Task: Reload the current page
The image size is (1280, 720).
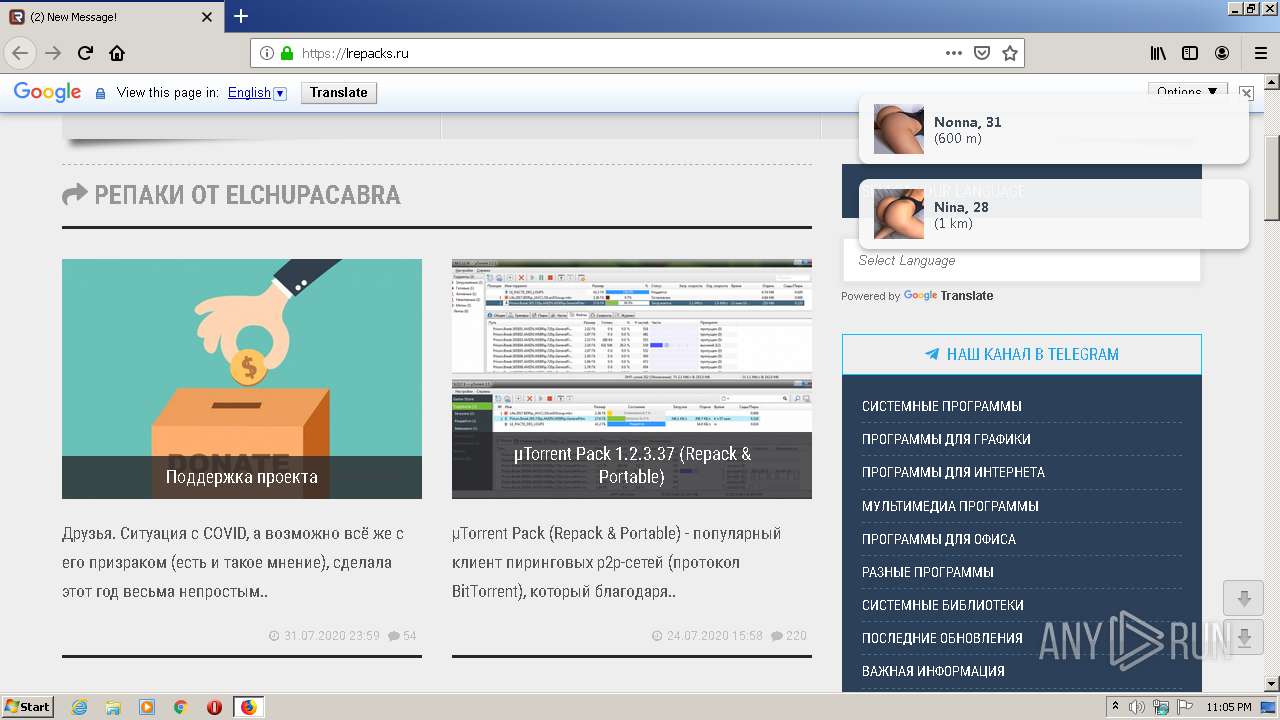Action: [x=85, y=53]
